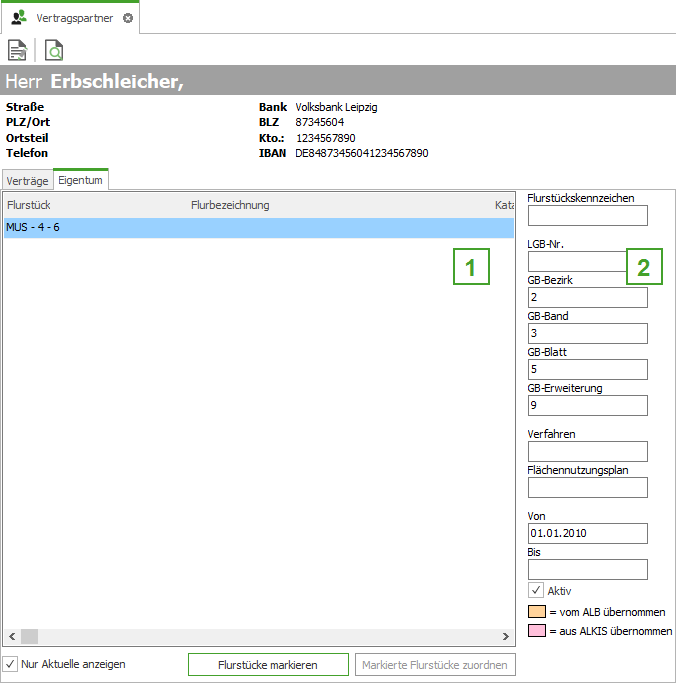Select the Eigentum tab
676x683 pixels.
(81, 180)
